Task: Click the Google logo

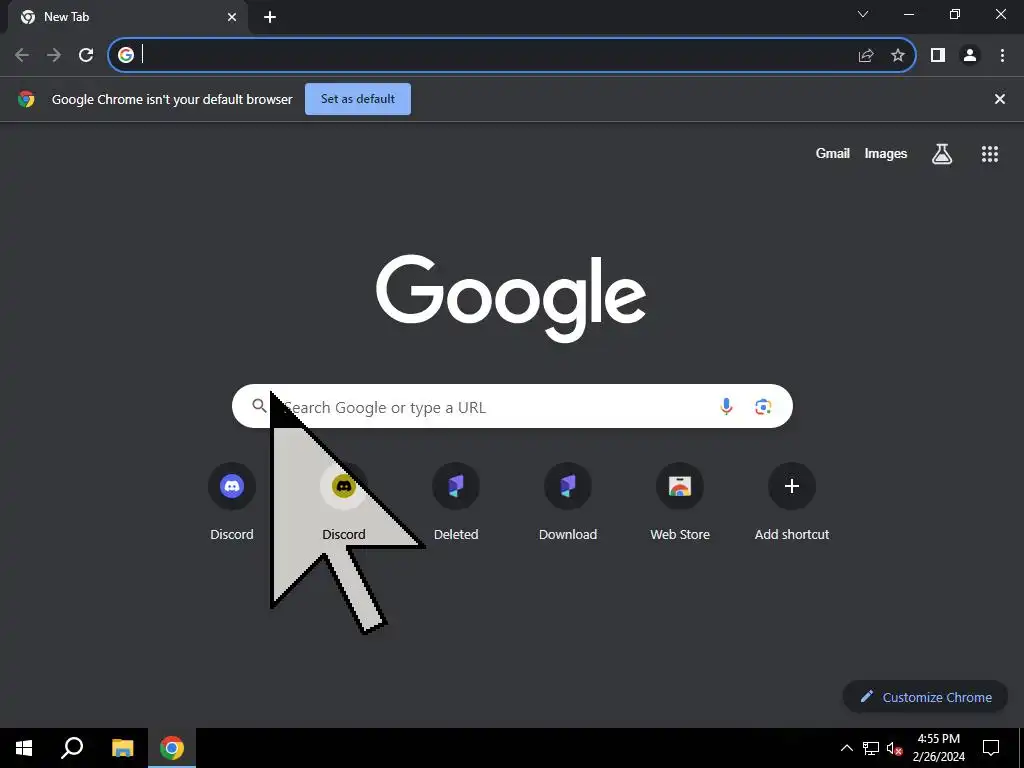Action: [x=511, y=298]
